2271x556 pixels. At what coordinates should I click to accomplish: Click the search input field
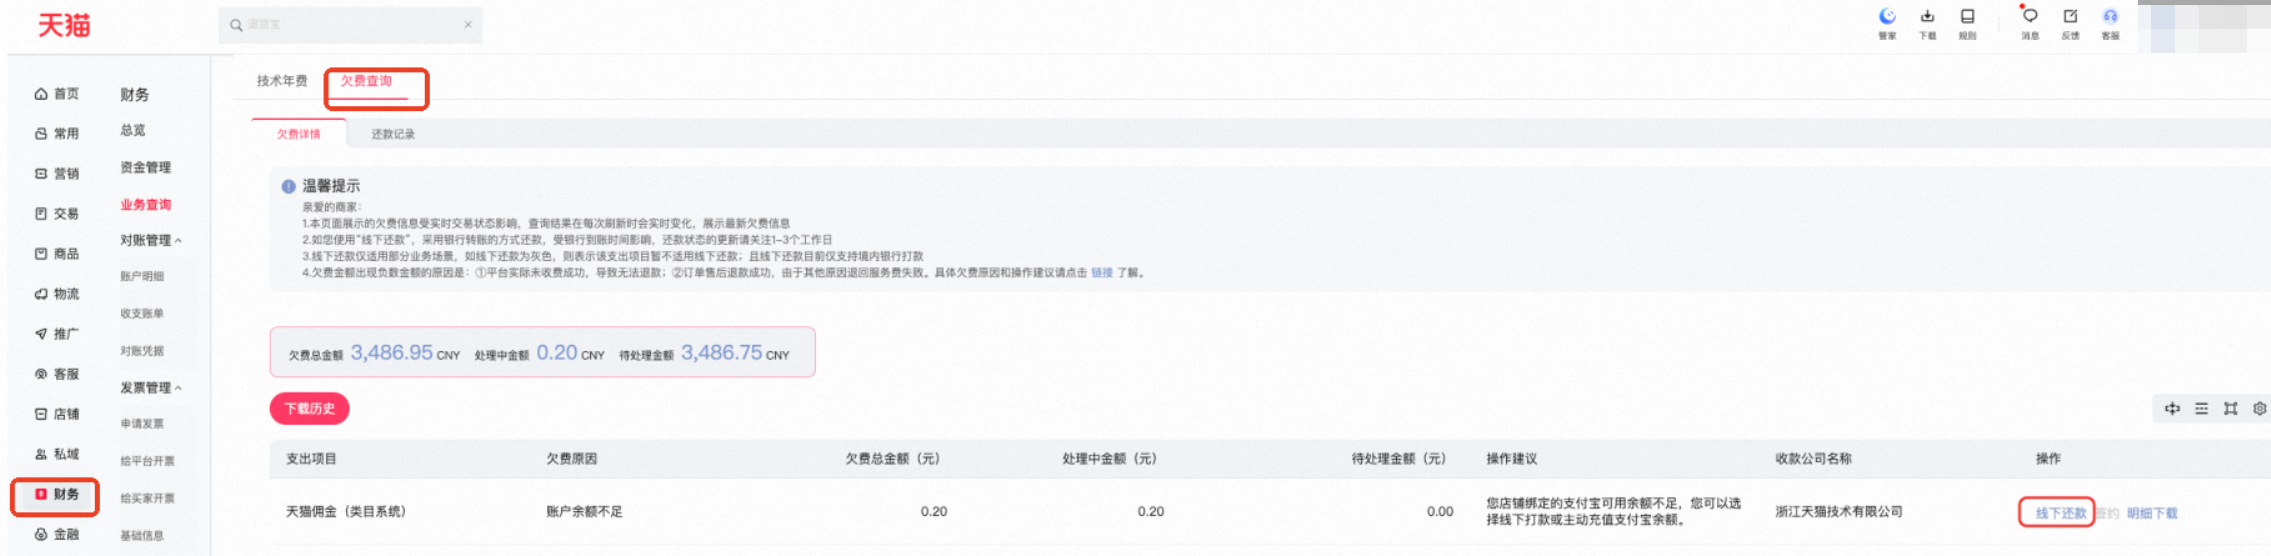(x=350, y=25)
